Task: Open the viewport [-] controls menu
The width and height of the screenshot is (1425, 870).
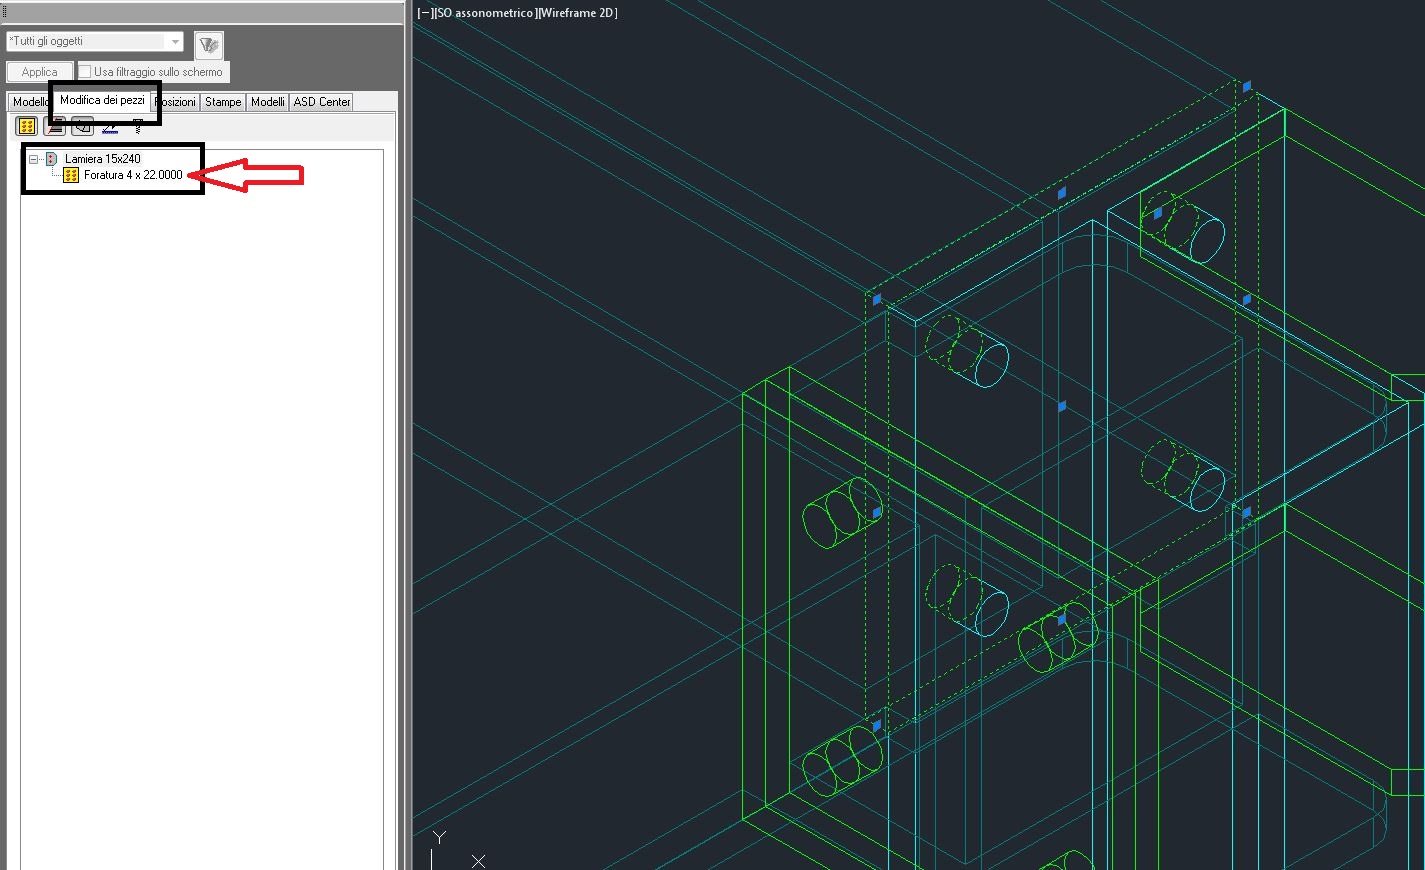Action: [x=425, y=13]
